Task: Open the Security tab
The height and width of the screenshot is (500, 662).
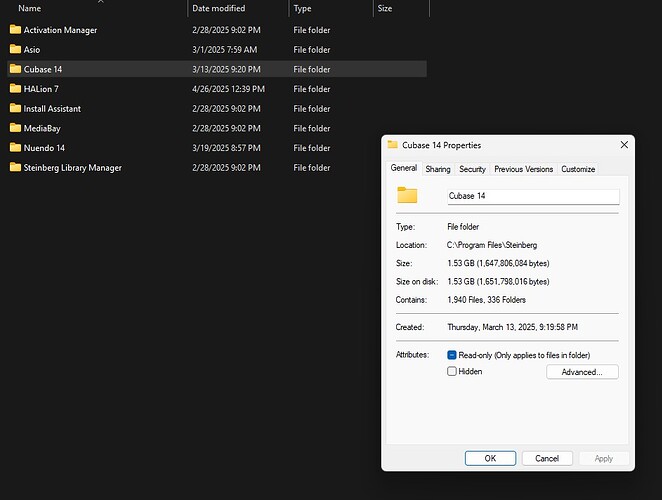Action: 472,169
